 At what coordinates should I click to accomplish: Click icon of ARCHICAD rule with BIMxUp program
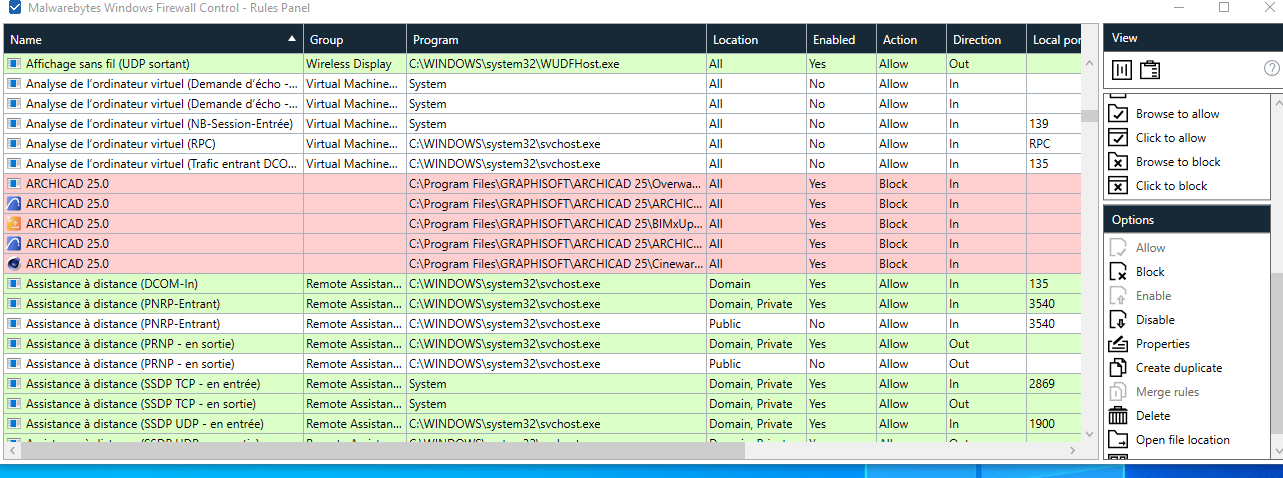pos(14,224)
